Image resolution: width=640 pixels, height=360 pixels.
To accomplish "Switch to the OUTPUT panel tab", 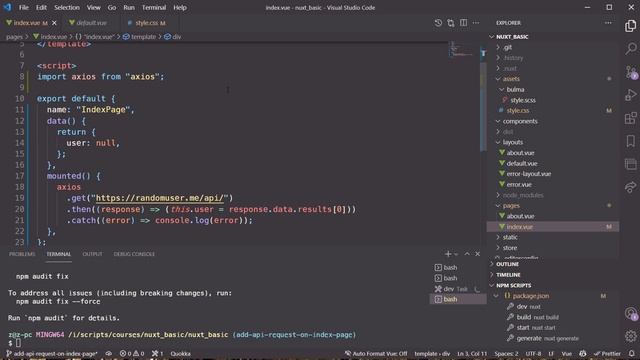I will [x=92, y=254].
